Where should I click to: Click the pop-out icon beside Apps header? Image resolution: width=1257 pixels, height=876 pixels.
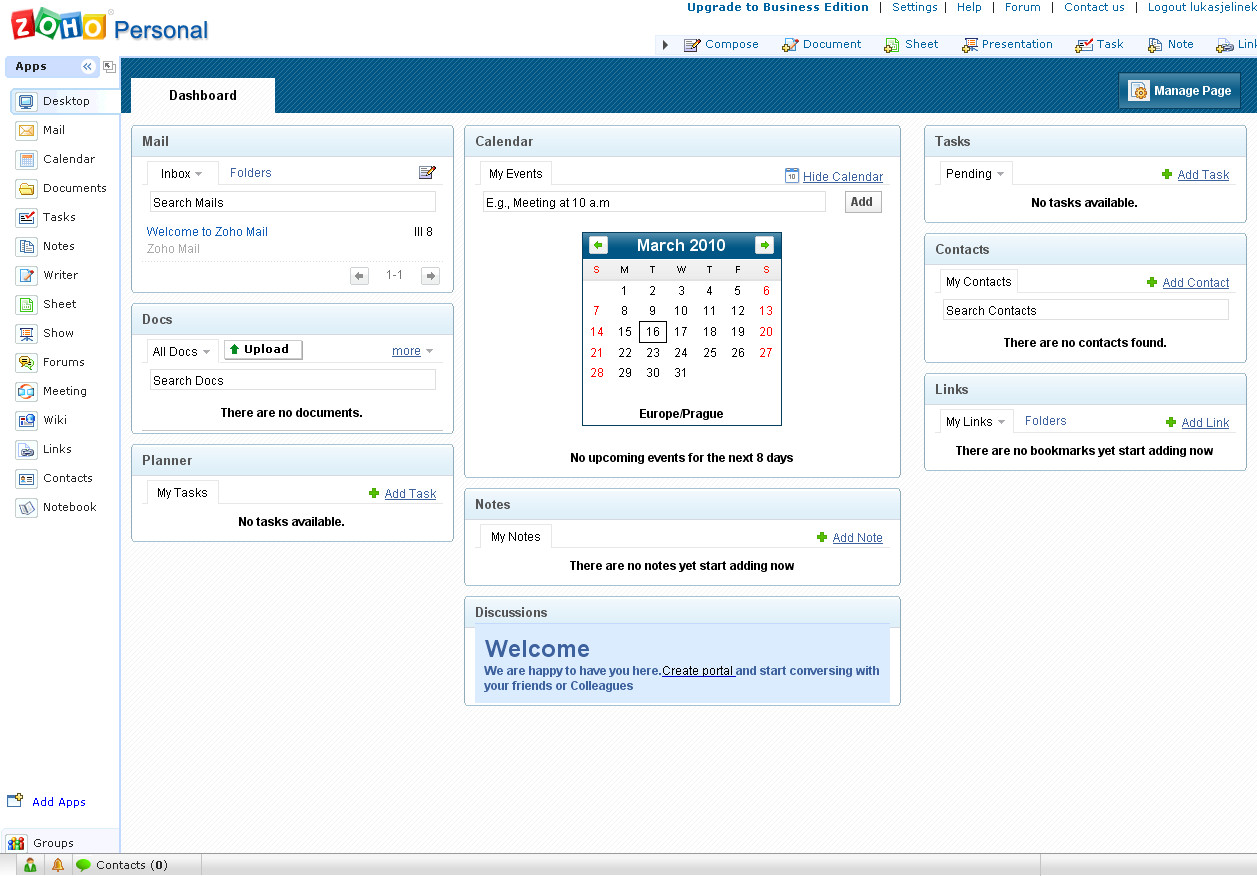point(109,67)
